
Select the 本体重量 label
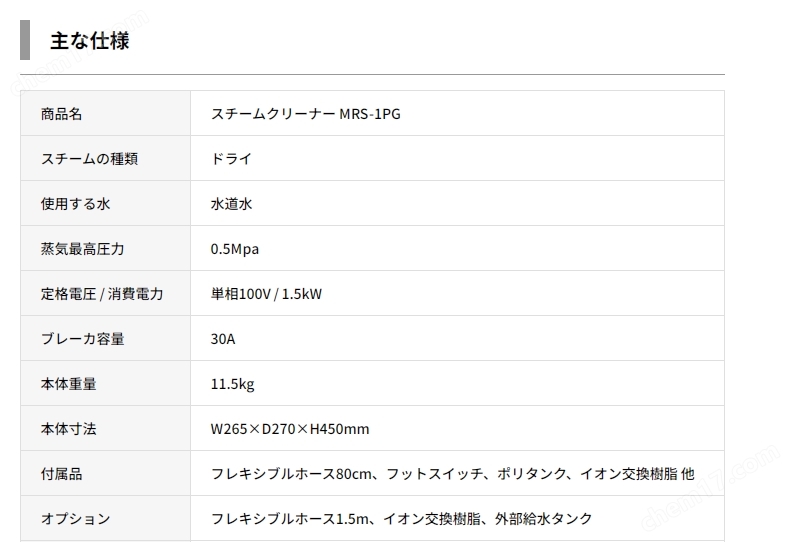pyautogui.click(x=68, y=384)
